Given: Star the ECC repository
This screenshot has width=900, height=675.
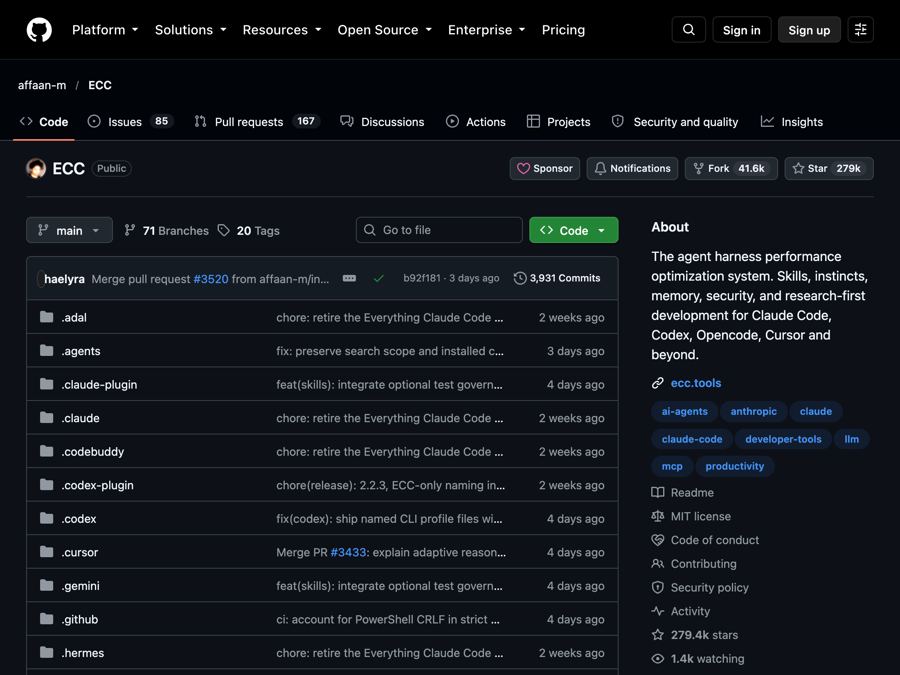Looking at the screenshot, I should coord(828,168).
